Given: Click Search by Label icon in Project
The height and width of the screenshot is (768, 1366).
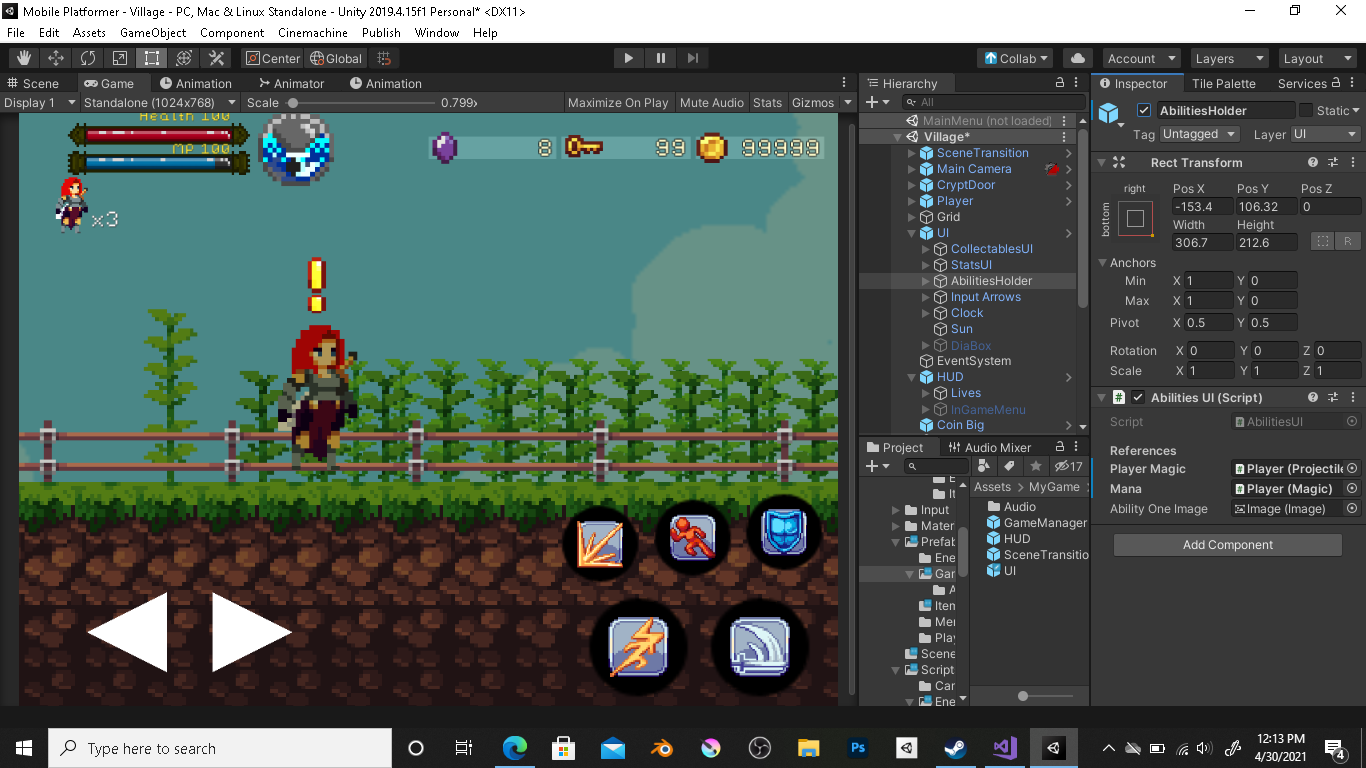Looking at the screenshot, I should coord(1010,466).
